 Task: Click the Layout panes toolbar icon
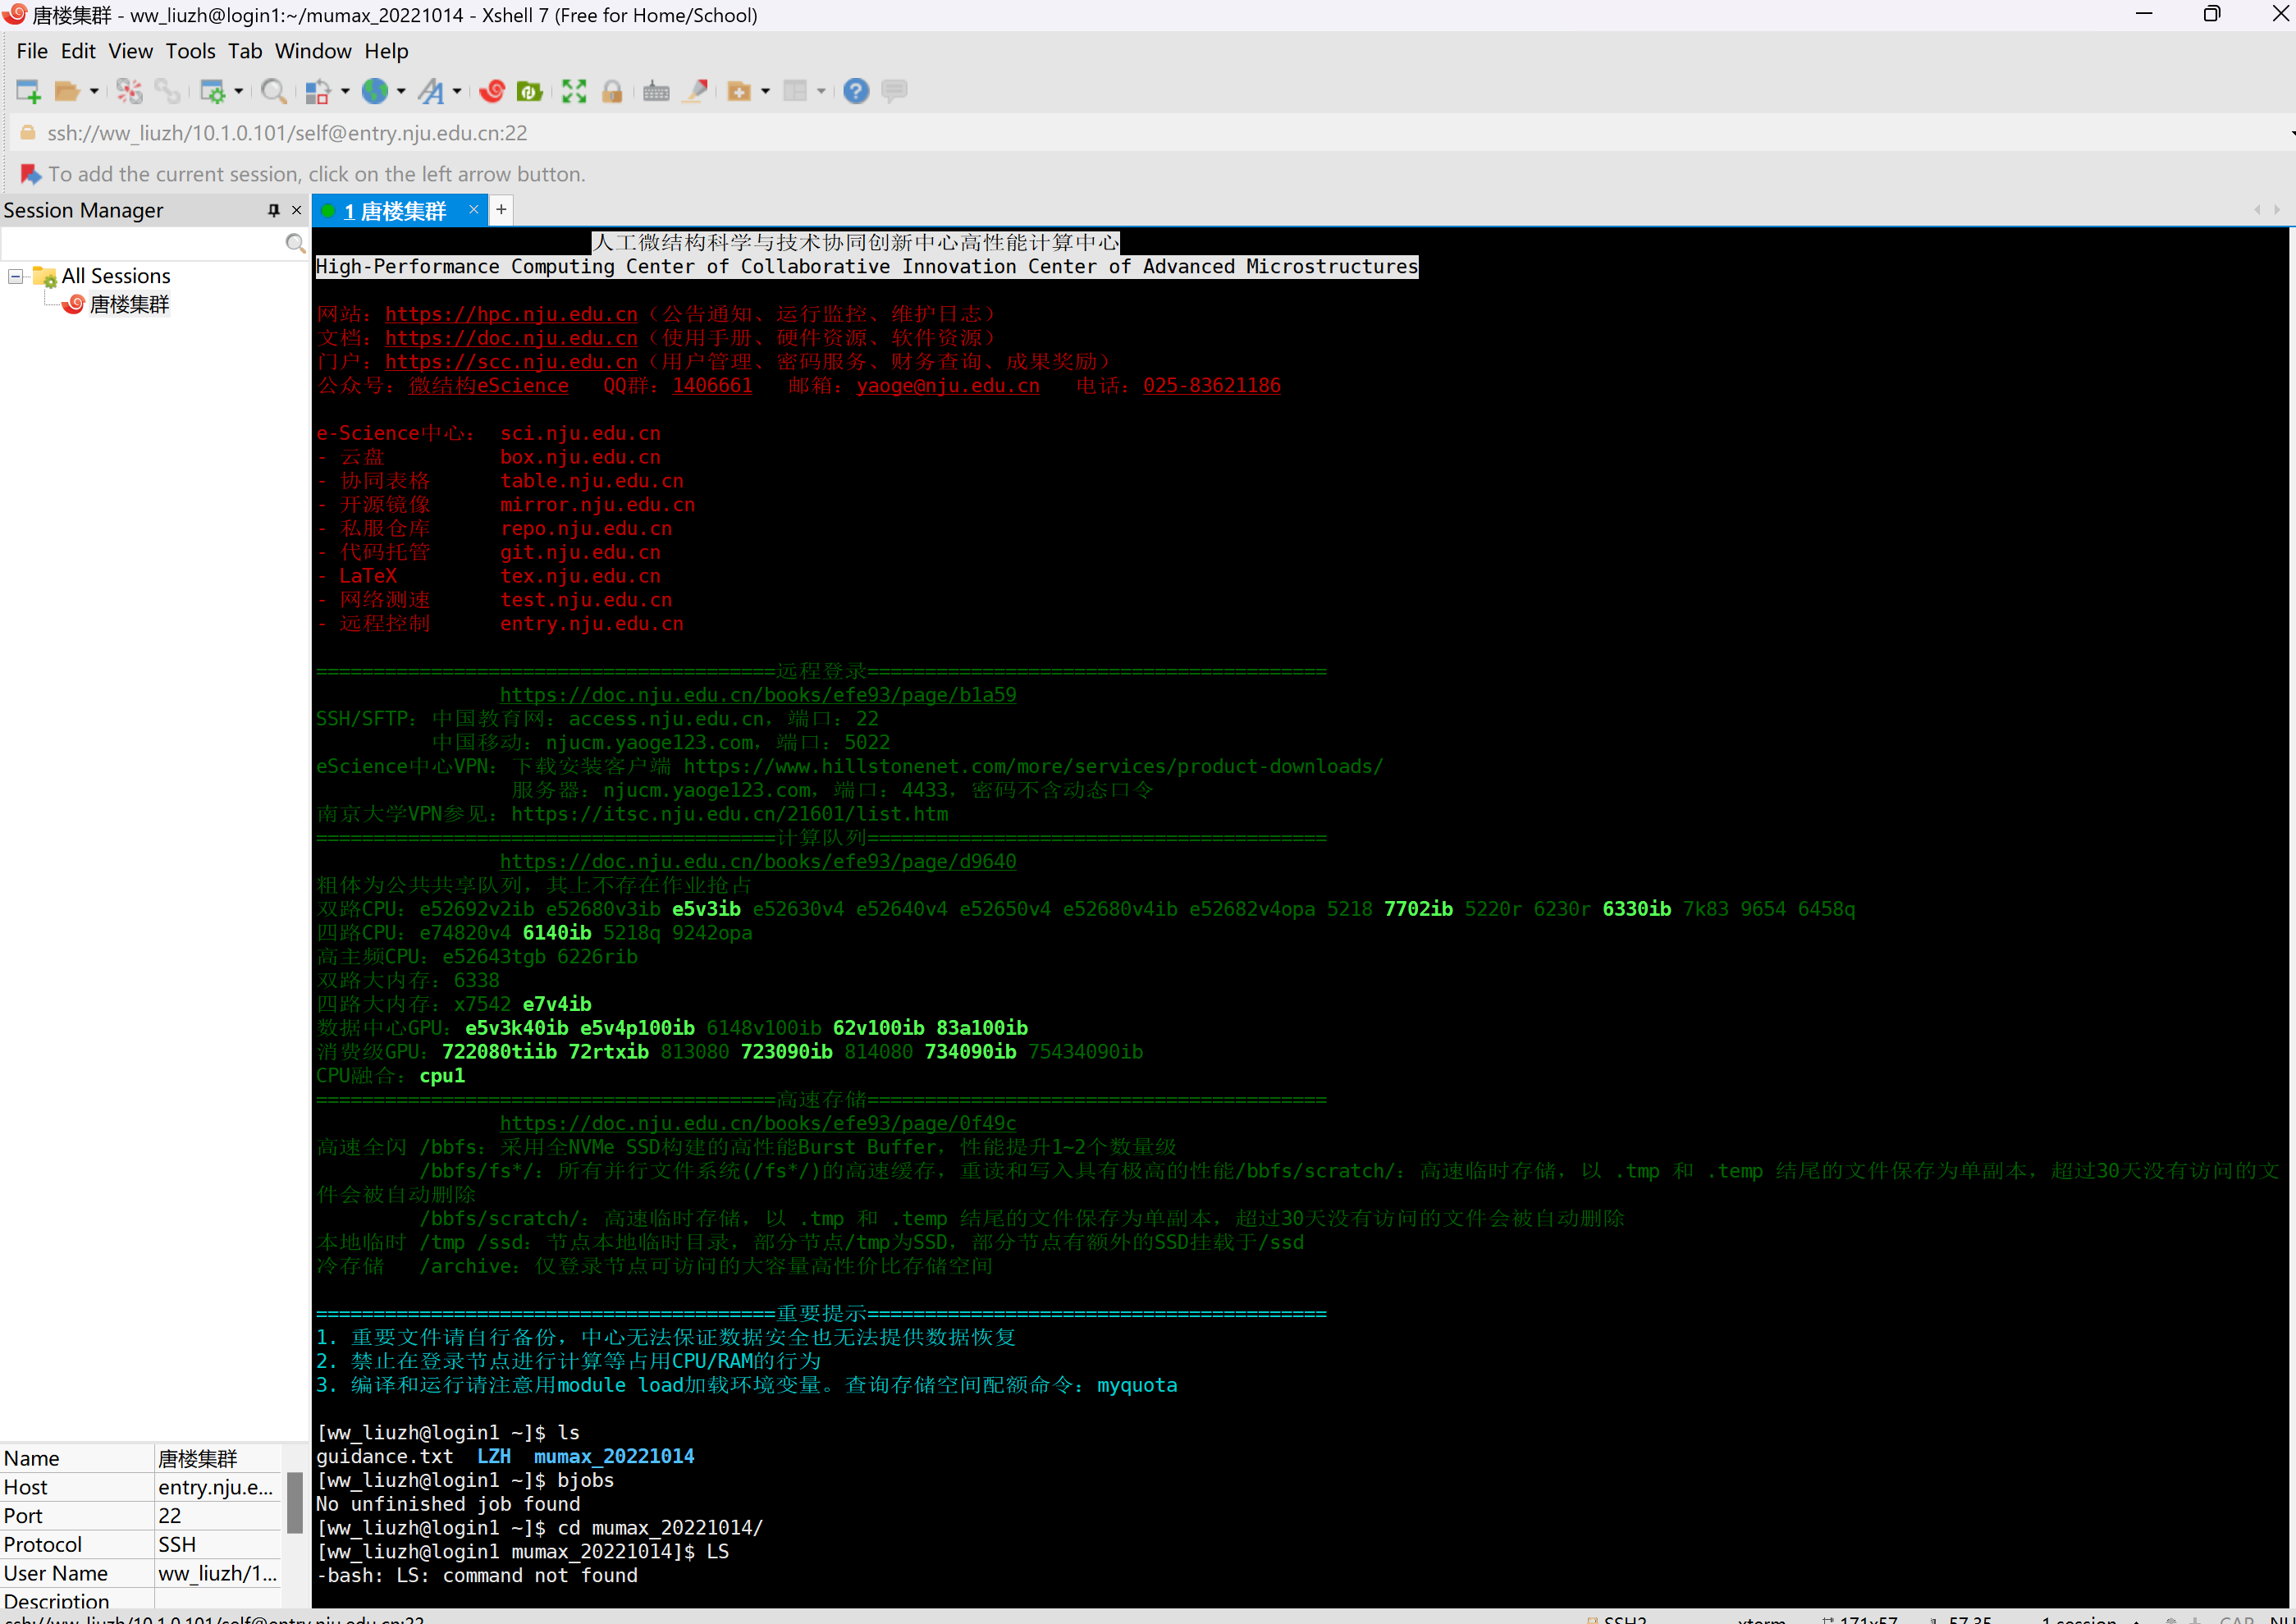click(x=795, y=91)
